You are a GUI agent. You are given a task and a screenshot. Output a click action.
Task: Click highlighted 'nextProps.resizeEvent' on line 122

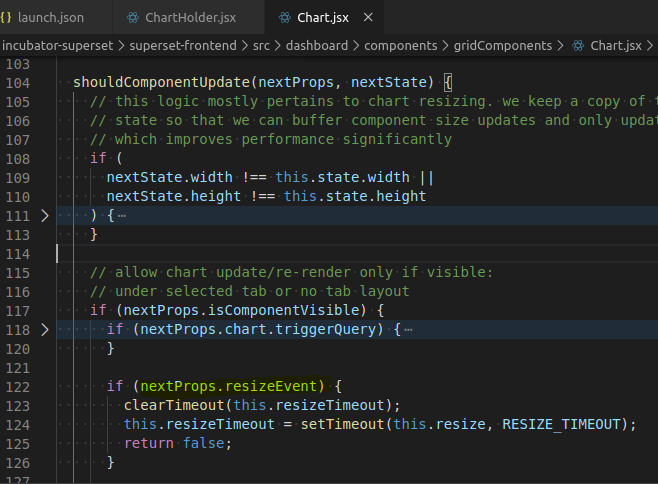[x=229, y=386]
